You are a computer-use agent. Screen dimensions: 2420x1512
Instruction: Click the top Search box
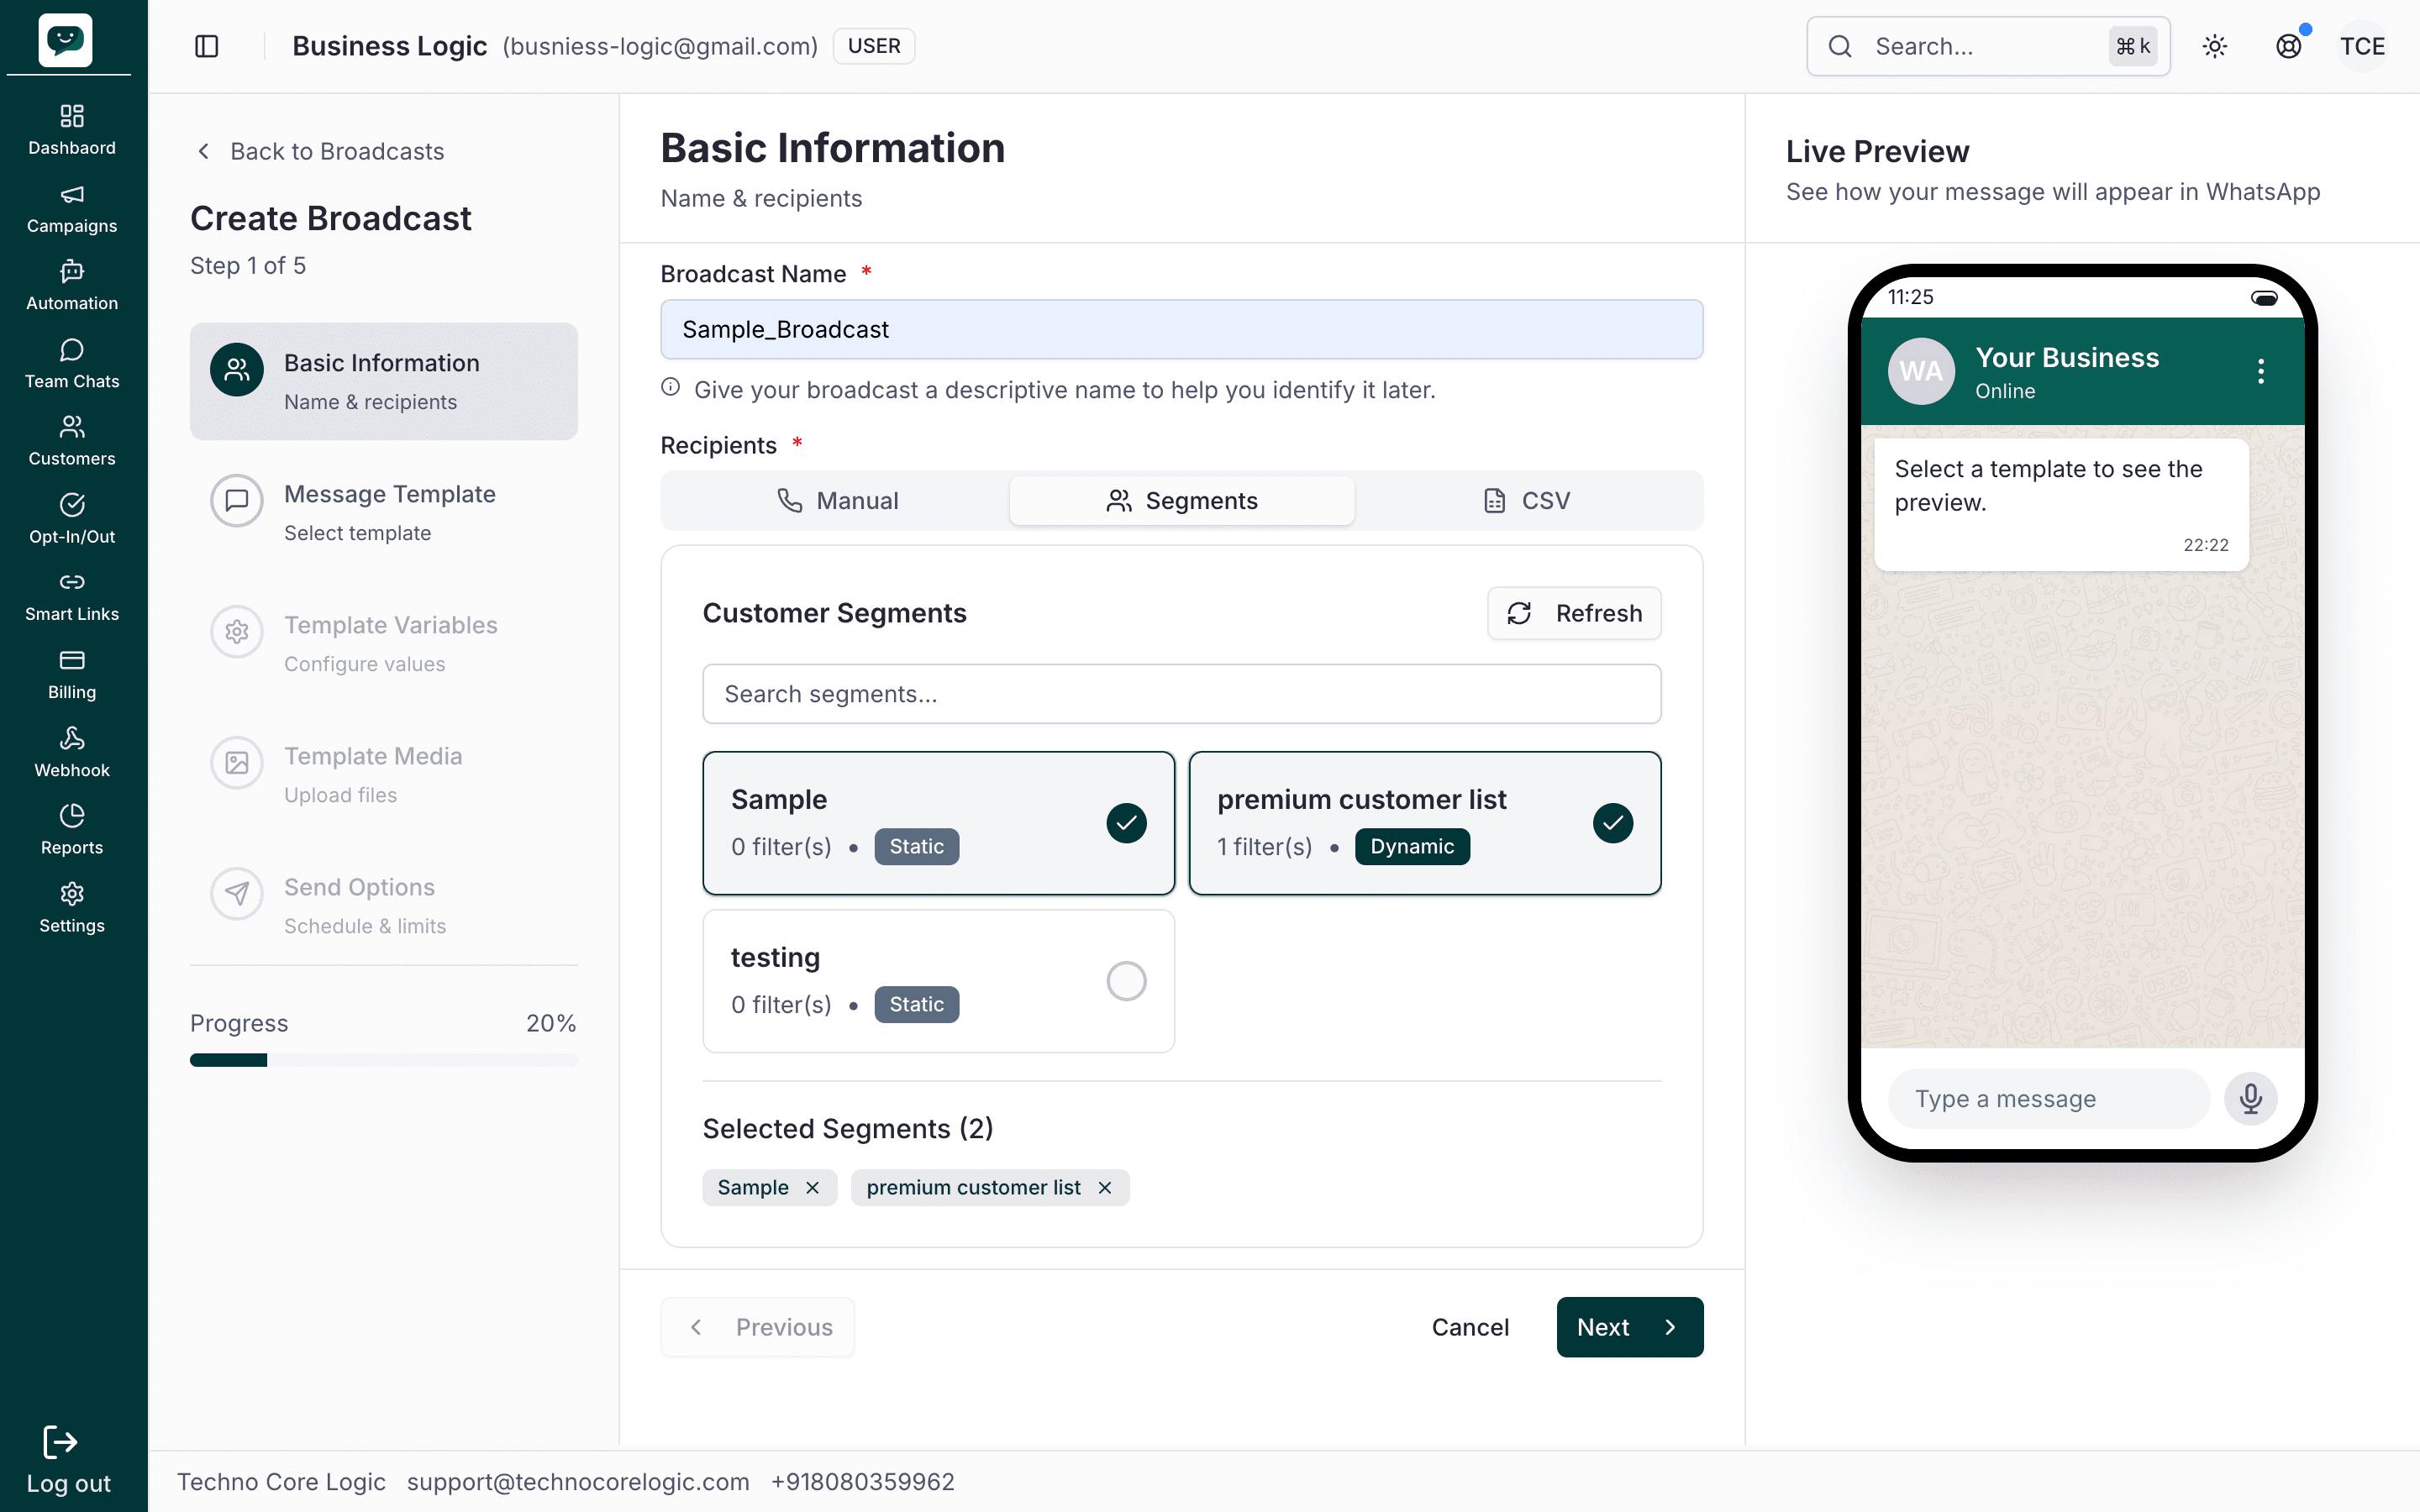pyautogui.click(x=1988, y=46)
